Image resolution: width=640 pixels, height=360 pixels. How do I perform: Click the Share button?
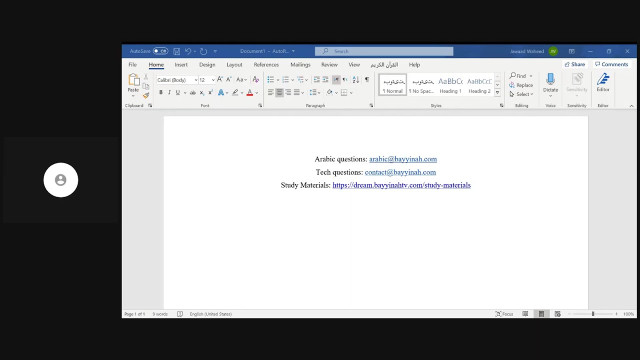point(575,64)
